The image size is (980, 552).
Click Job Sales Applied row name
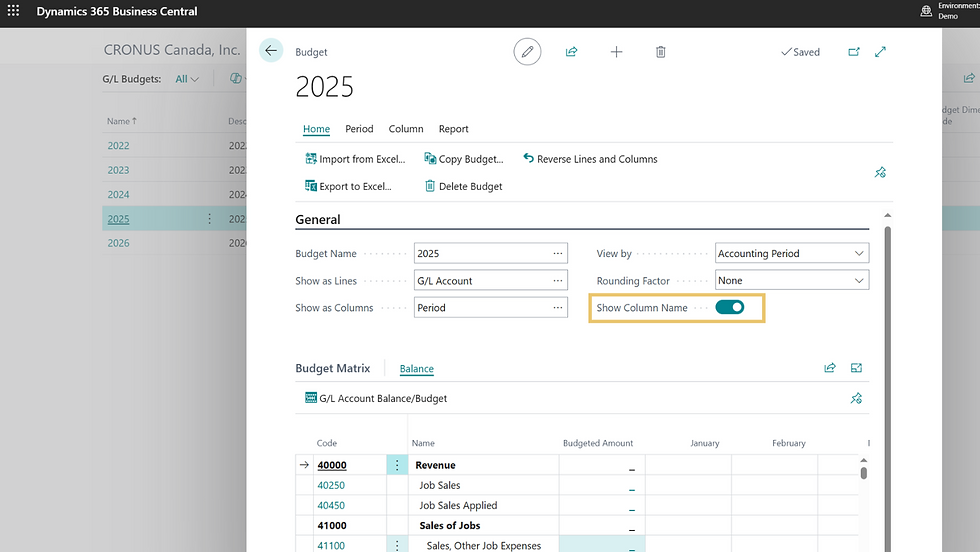pos(458,505)
